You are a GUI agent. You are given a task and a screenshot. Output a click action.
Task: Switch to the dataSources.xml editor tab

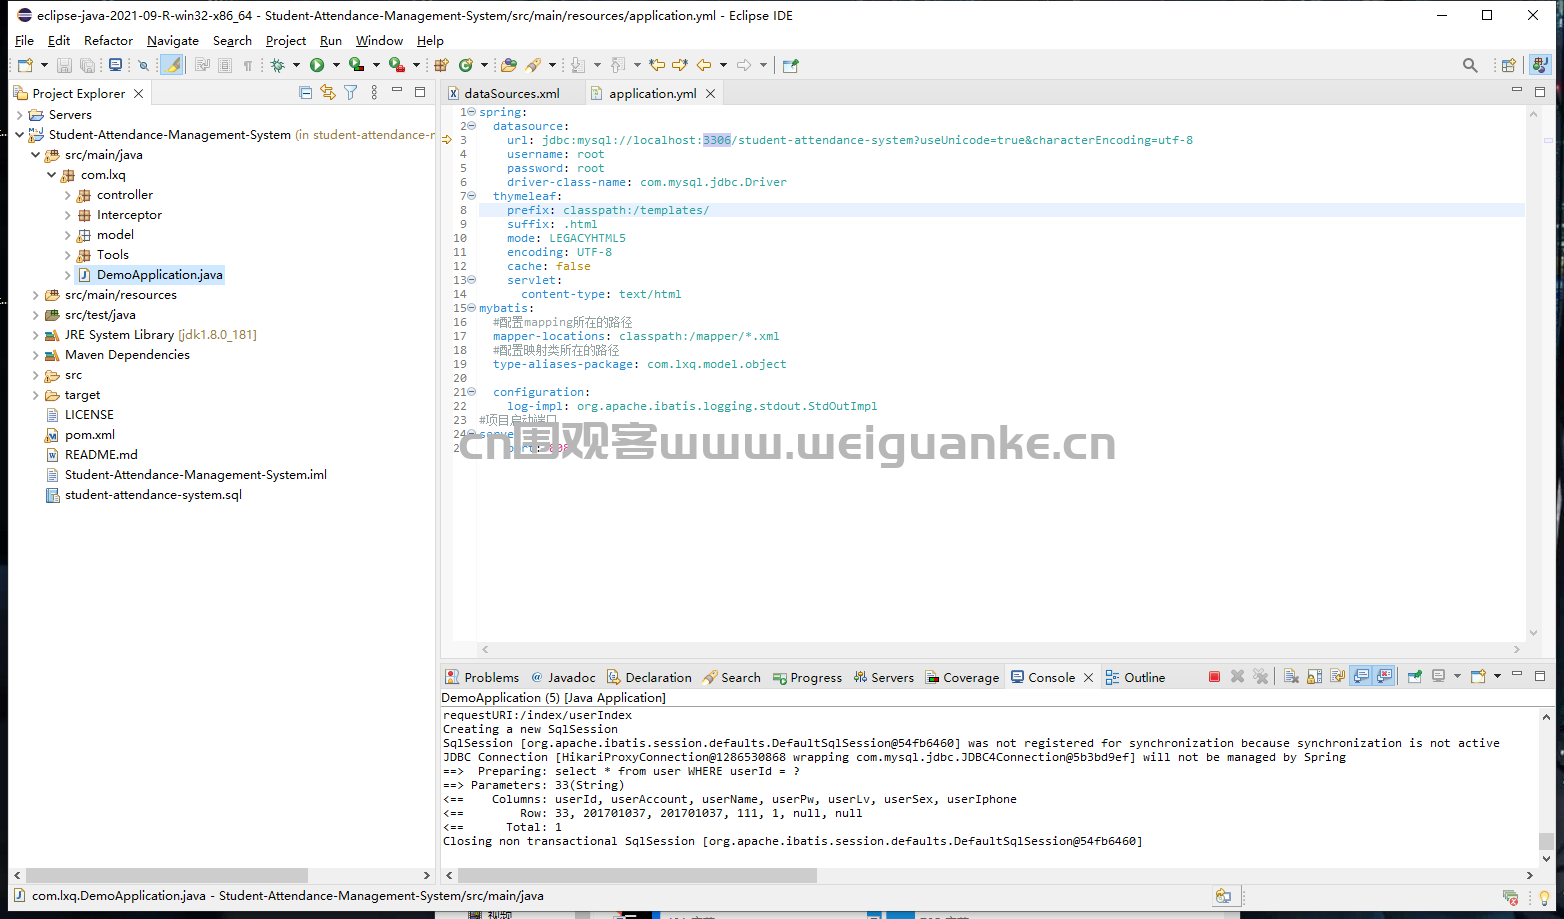click(x=511, y=93)
